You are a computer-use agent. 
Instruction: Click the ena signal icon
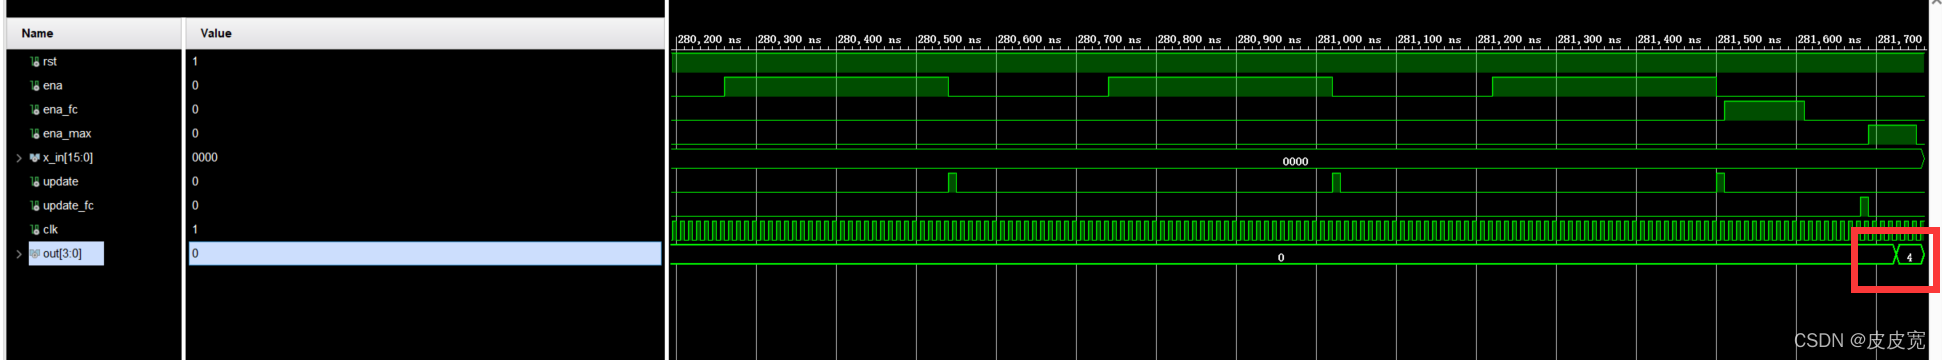(x=35, y=86)
